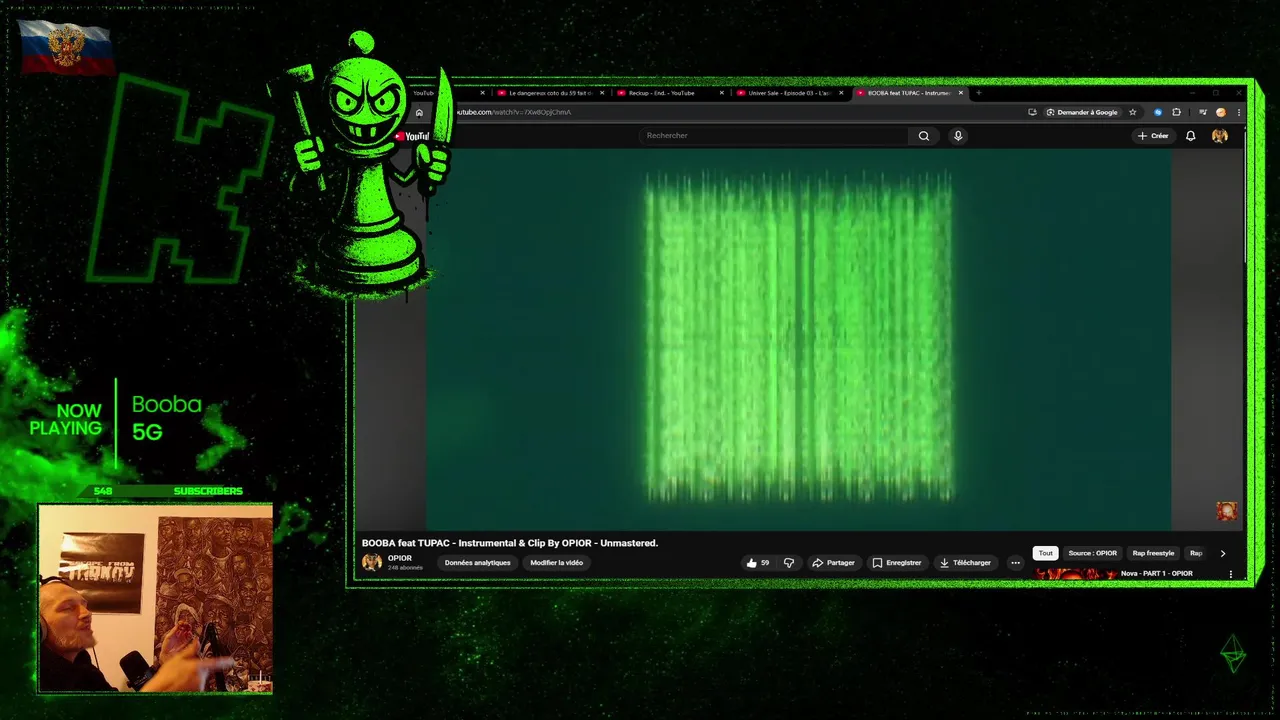Click the 'Demander à Google' button
Image resolution: width=1280 pixels, height=720 pixels.
click(x=1082, y=112)
